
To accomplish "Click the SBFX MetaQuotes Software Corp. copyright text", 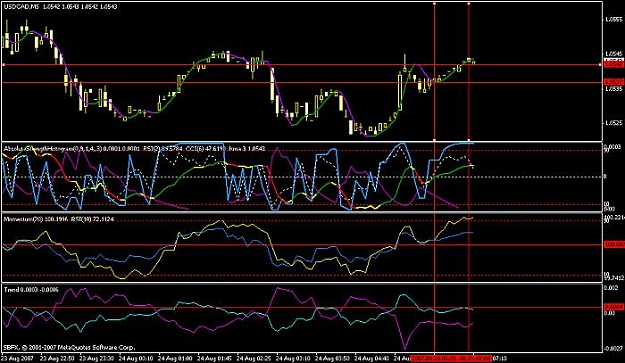I will (x=69, y=347).
